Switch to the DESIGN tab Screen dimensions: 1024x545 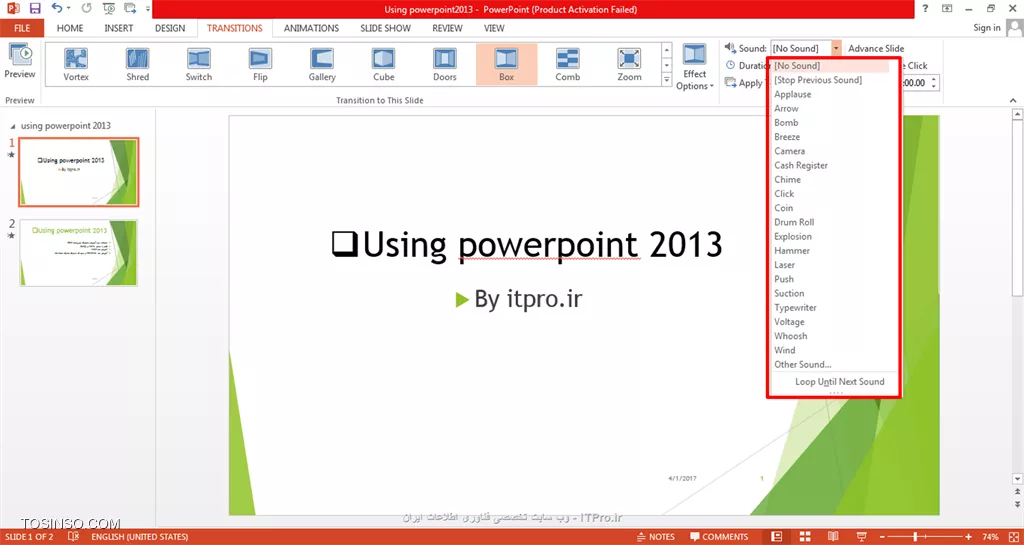coord(170,28)
